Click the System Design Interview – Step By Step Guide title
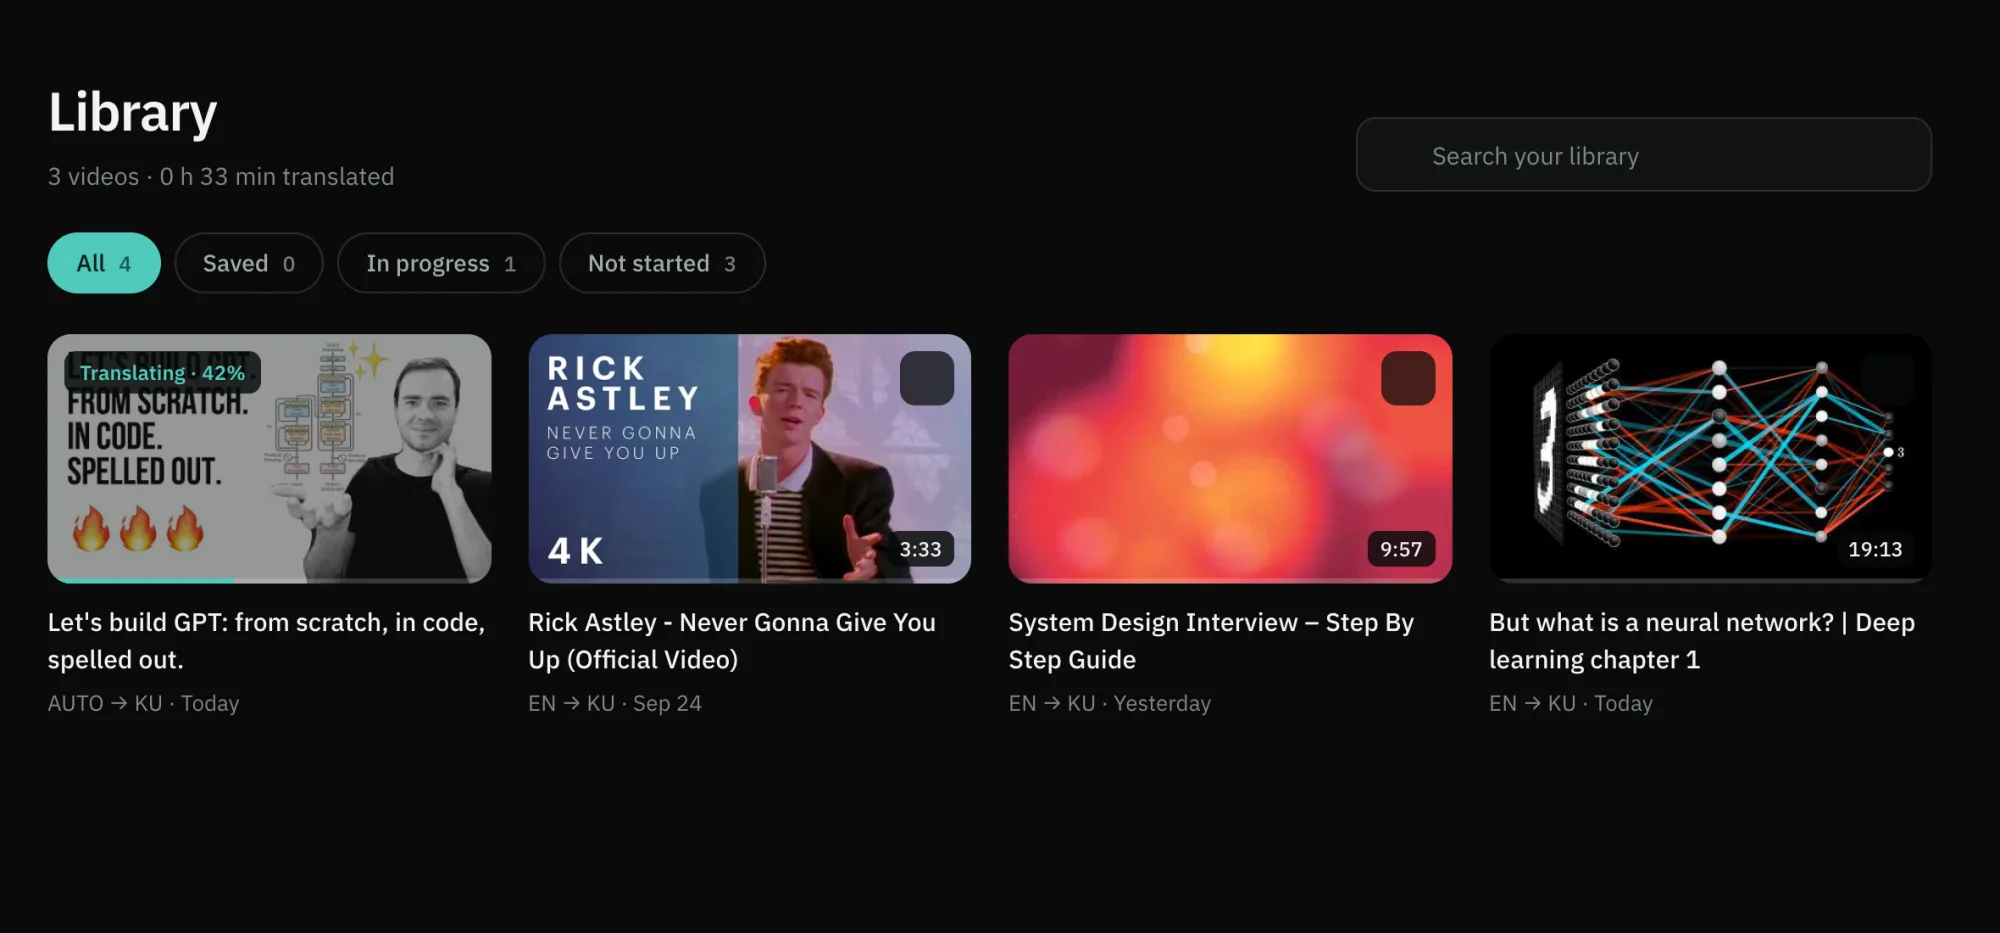The width and height of the screenshot is (2000, 933). [1212, 641]
